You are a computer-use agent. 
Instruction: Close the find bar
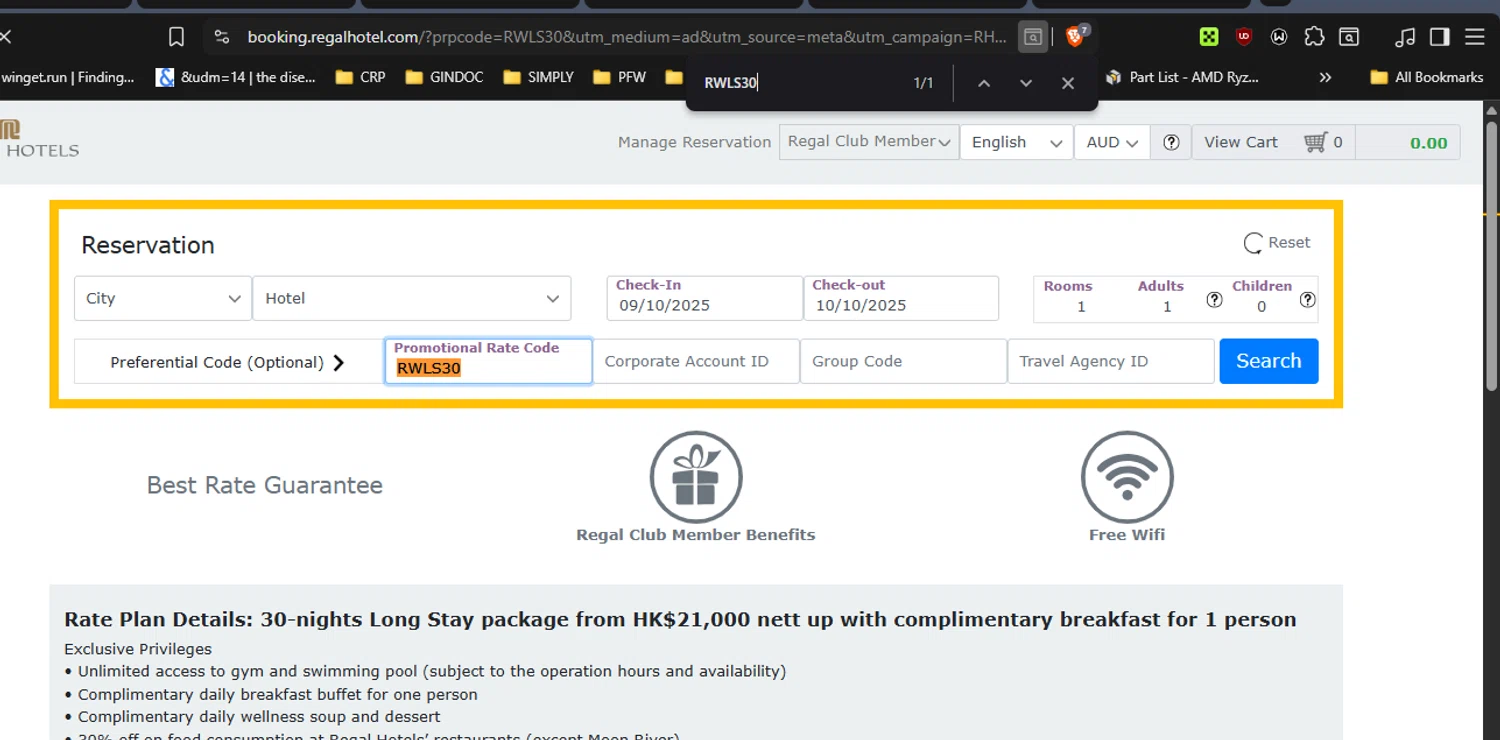[x=1068, y=83]
